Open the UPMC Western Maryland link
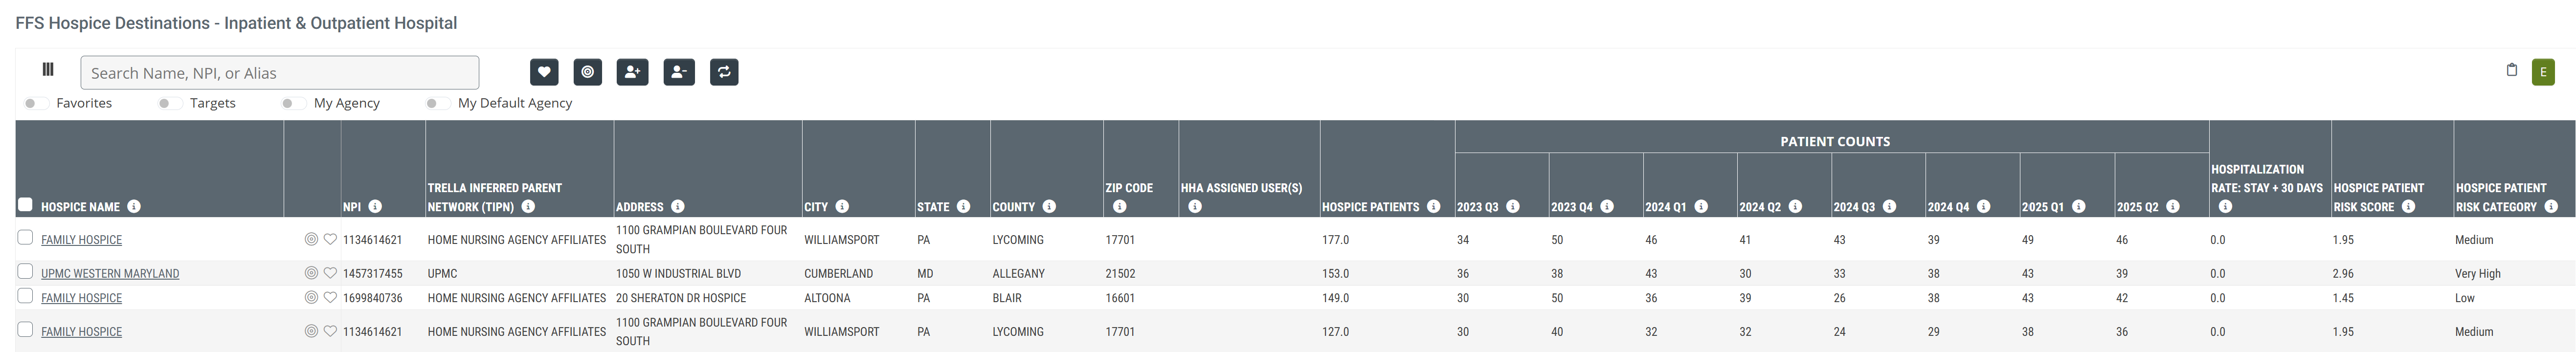The width and height of the screenshot is (2576, 352). click(x=110, y=274)
